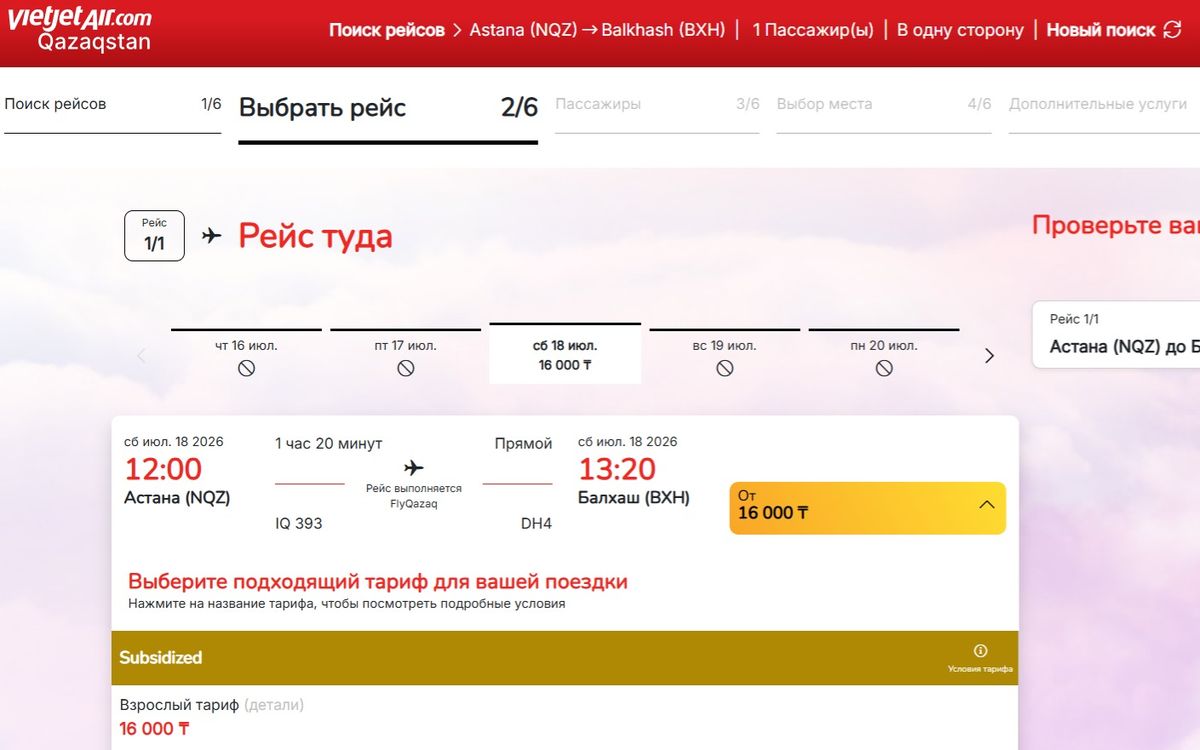
Task: Click the 1 час 20 минут duration
Action: (329, 443)
